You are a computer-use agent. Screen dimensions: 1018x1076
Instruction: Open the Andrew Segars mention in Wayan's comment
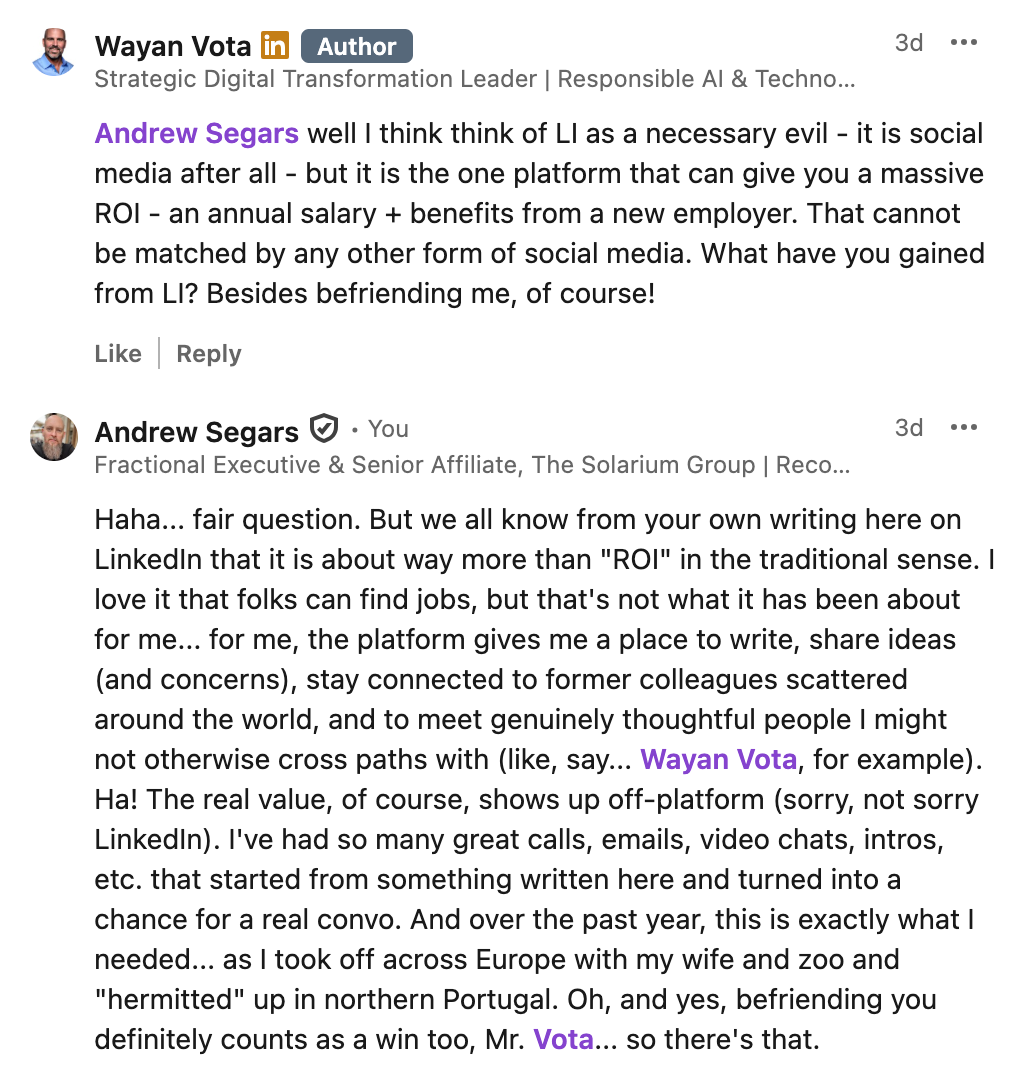tap(196, 133)
